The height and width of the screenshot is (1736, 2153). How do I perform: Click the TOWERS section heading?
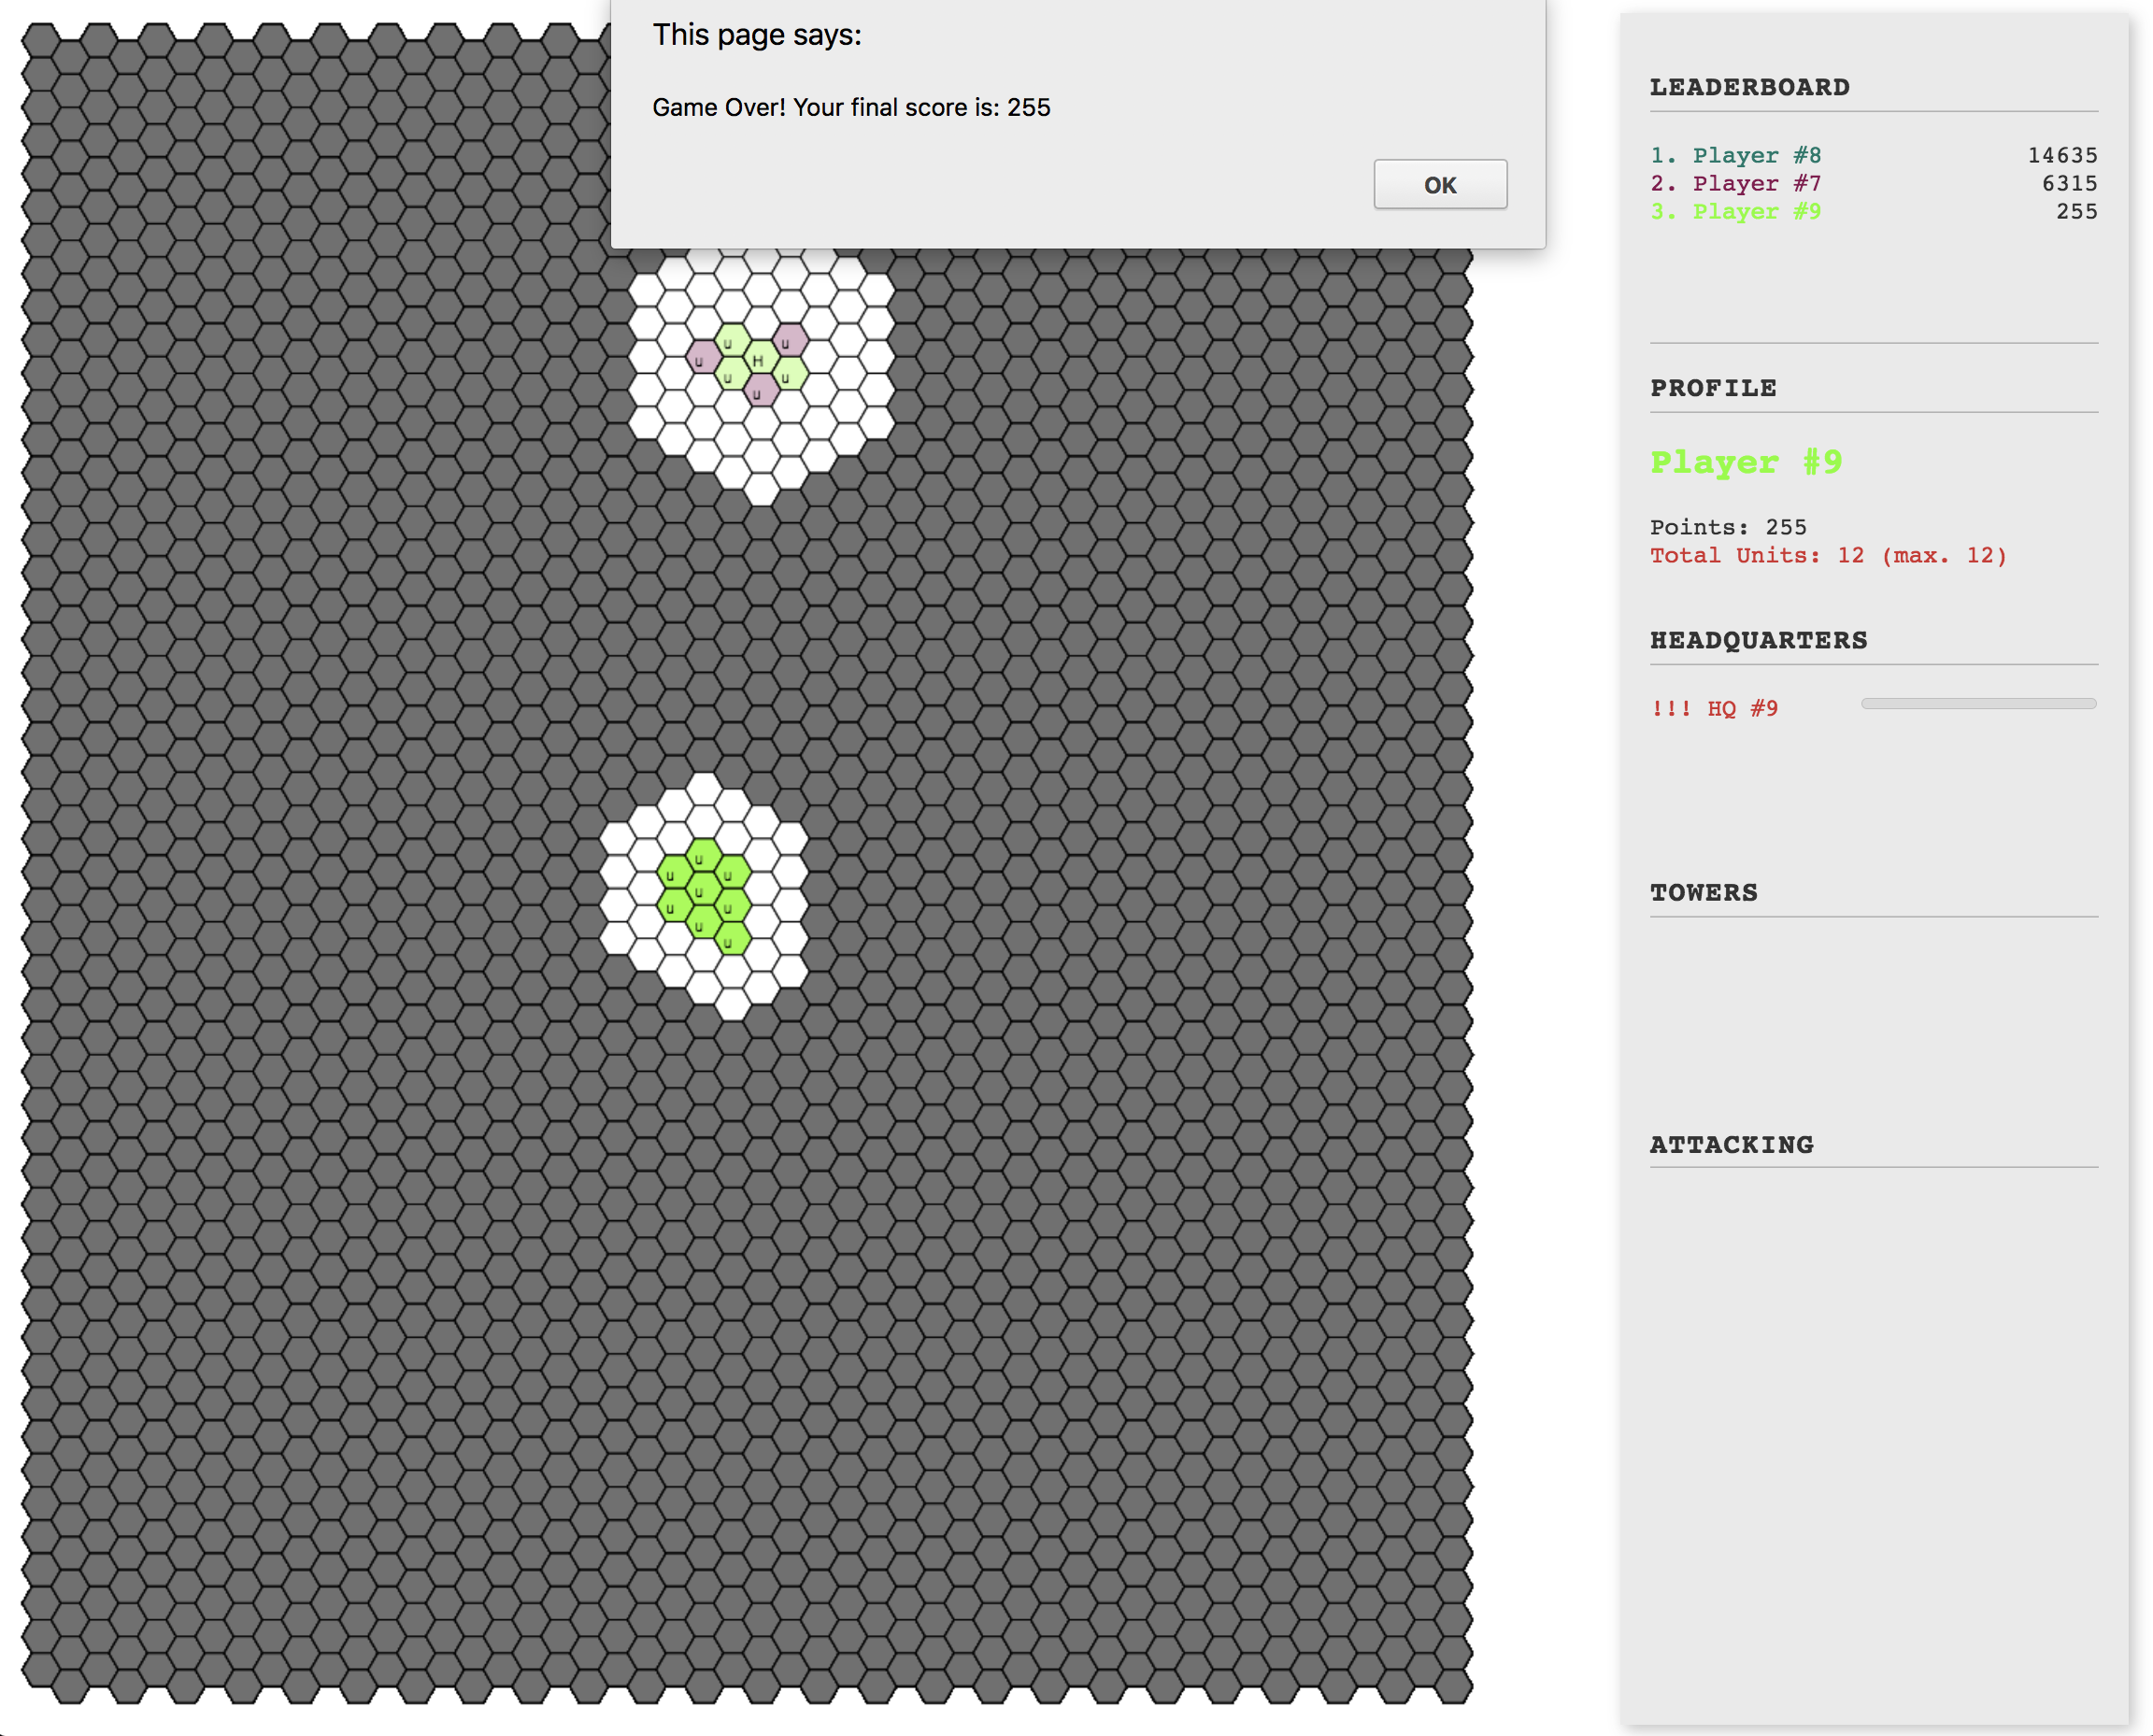pyautogui.click(x=1703, y=892)
